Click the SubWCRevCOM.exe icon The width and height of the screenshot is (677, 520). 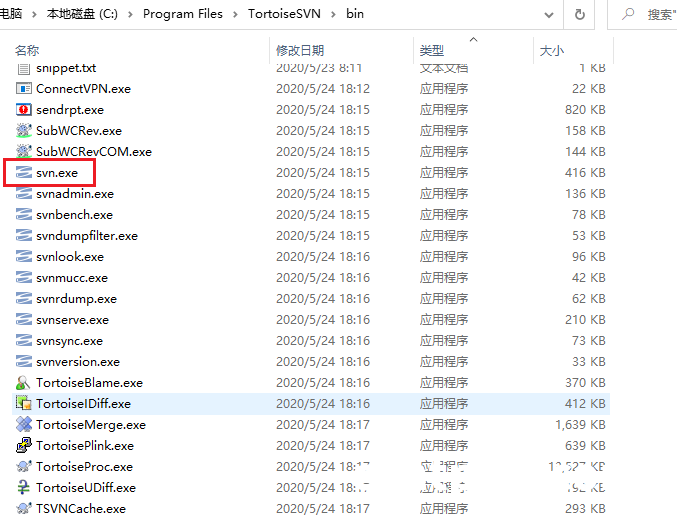coord(24,152)
